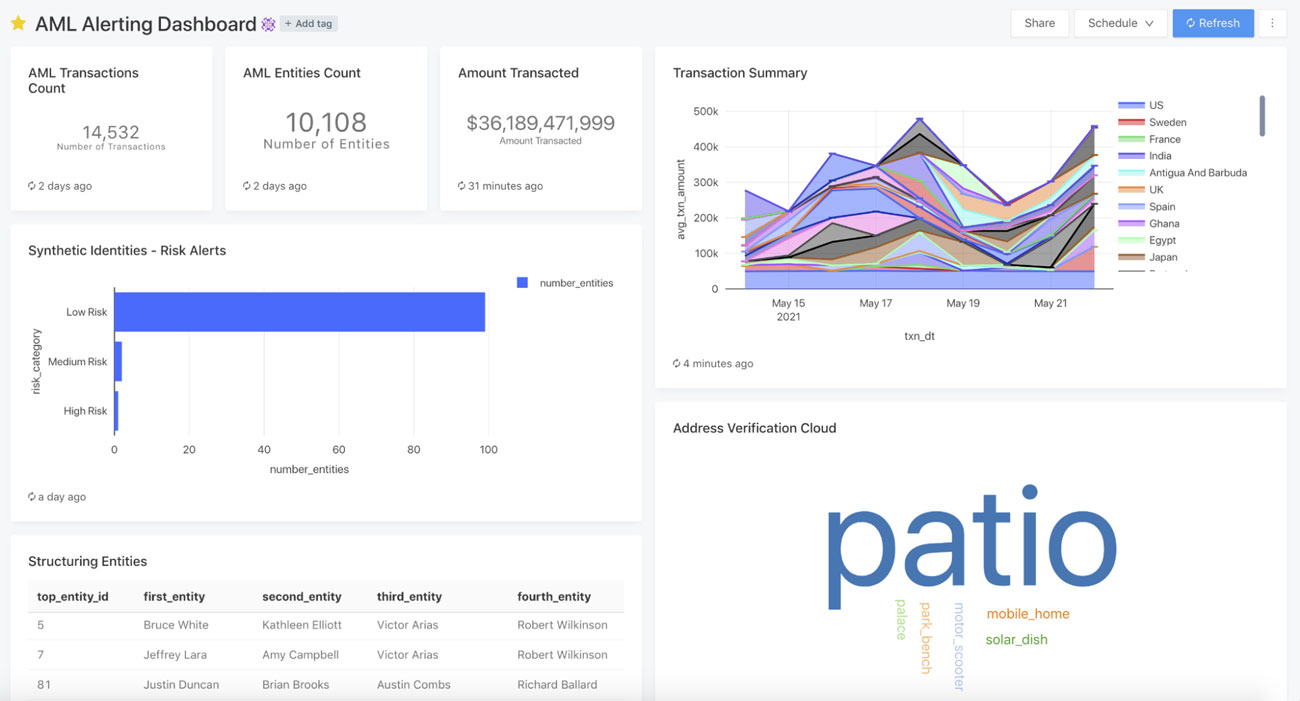Click the Low Risk bar in chart

point(299,312)
